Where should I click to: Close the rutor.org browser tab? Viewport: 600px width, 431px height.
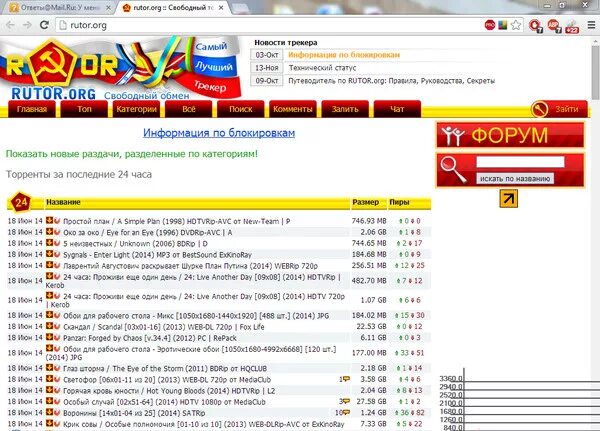pos(222,8)
